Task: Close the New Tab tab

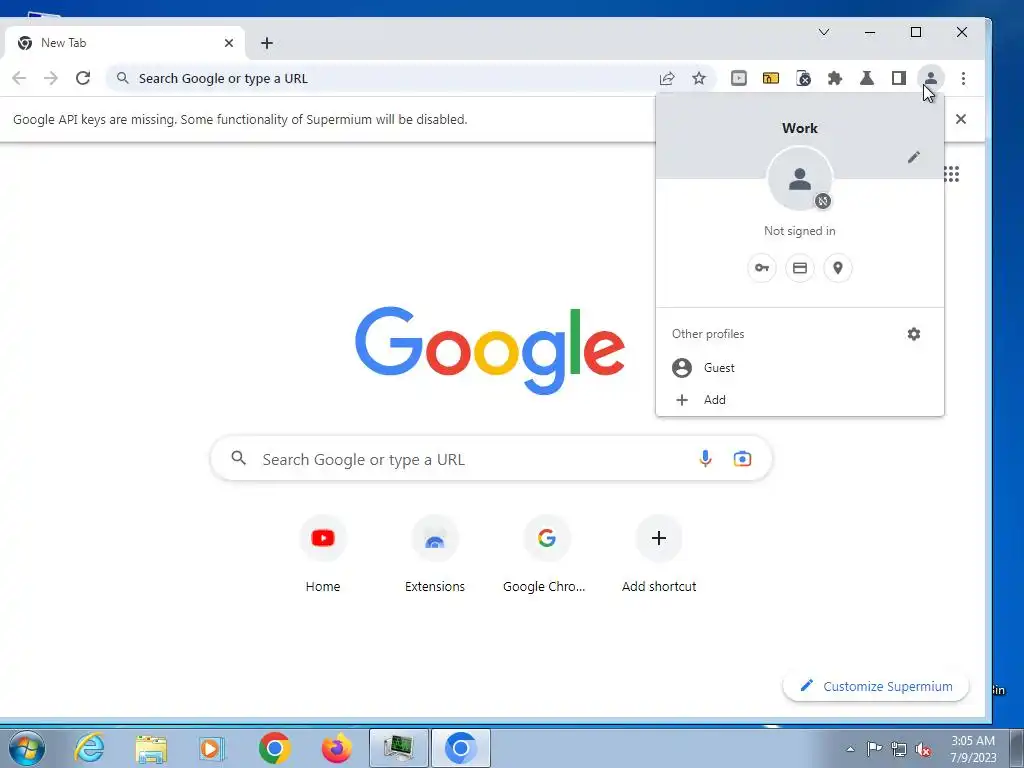Action: click(229, 43)
